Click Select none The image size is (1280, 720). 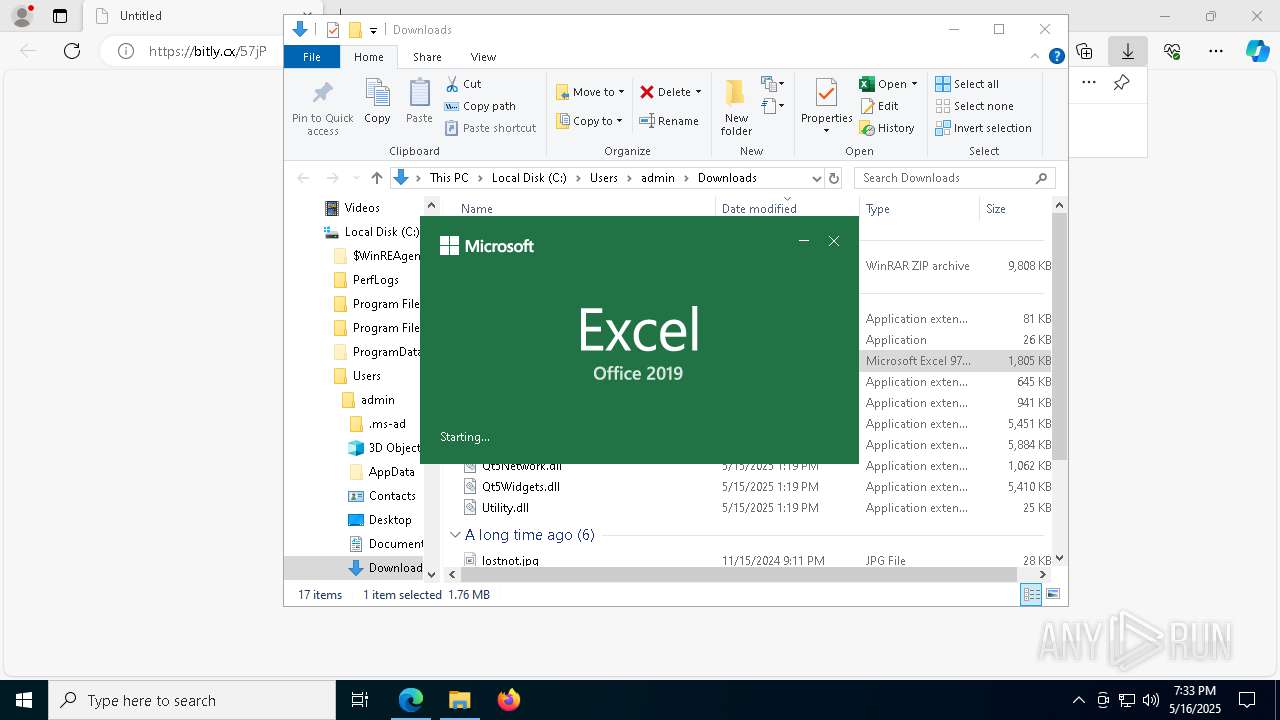coord(975,106)
